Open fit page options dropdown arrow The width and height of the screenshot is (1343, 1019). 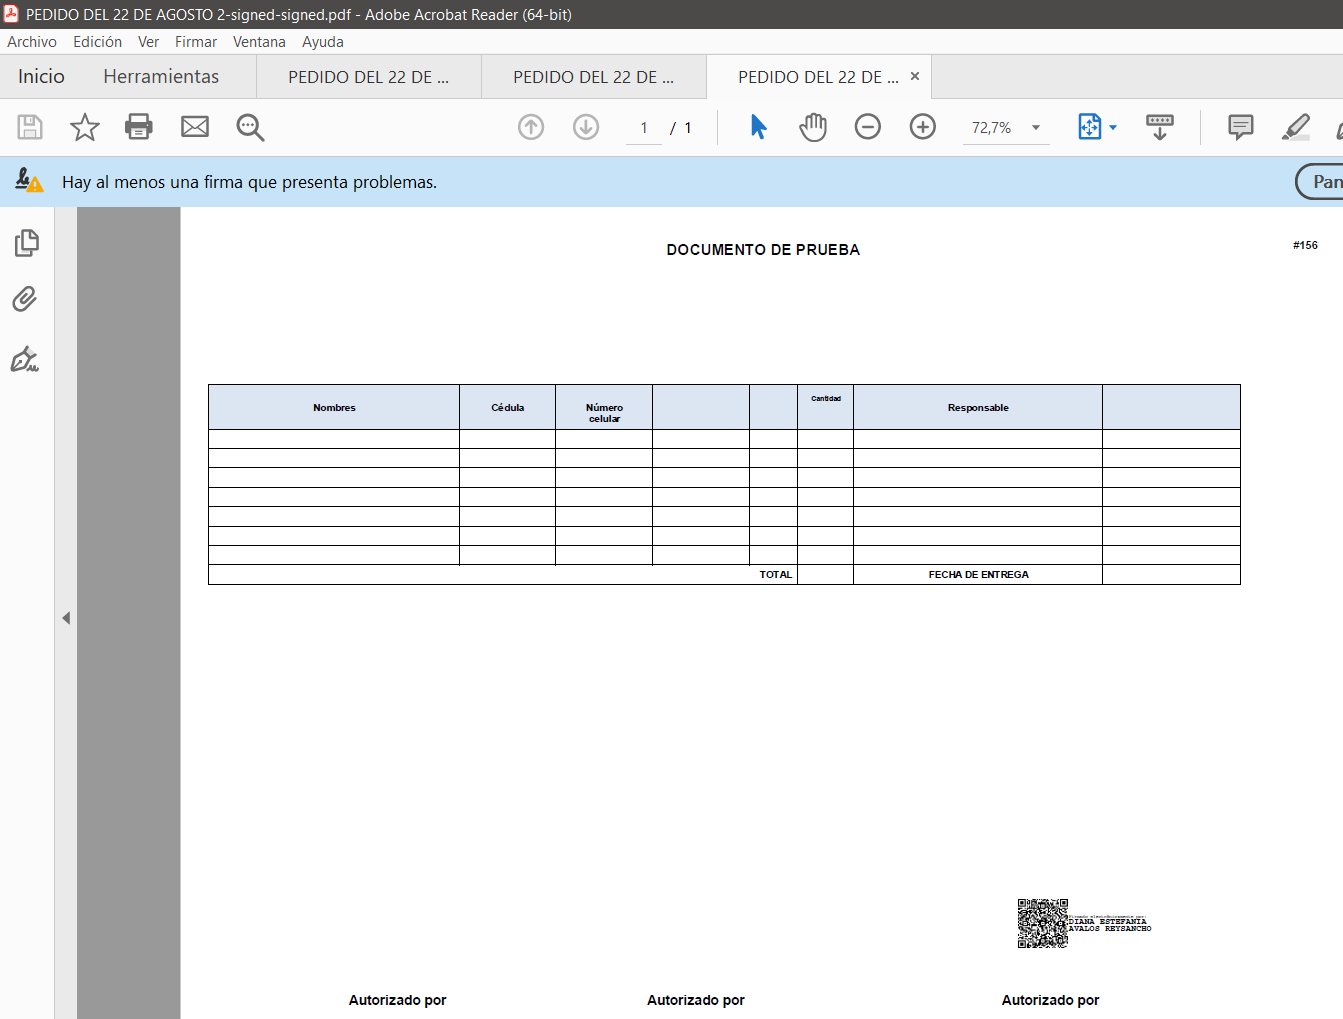point(1113,128)
